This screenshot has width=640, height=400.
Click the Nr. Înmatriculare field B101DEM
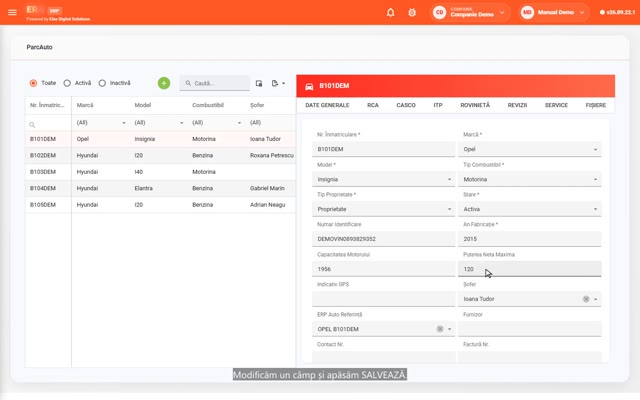point(383,149)
